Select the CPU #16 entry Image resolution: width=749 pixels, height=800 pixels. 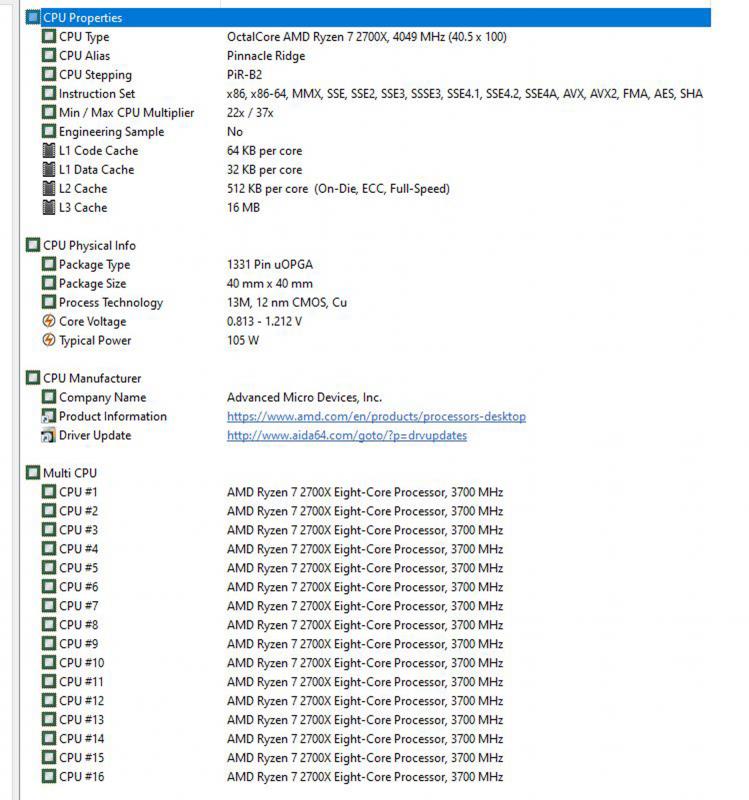(273, 777)
